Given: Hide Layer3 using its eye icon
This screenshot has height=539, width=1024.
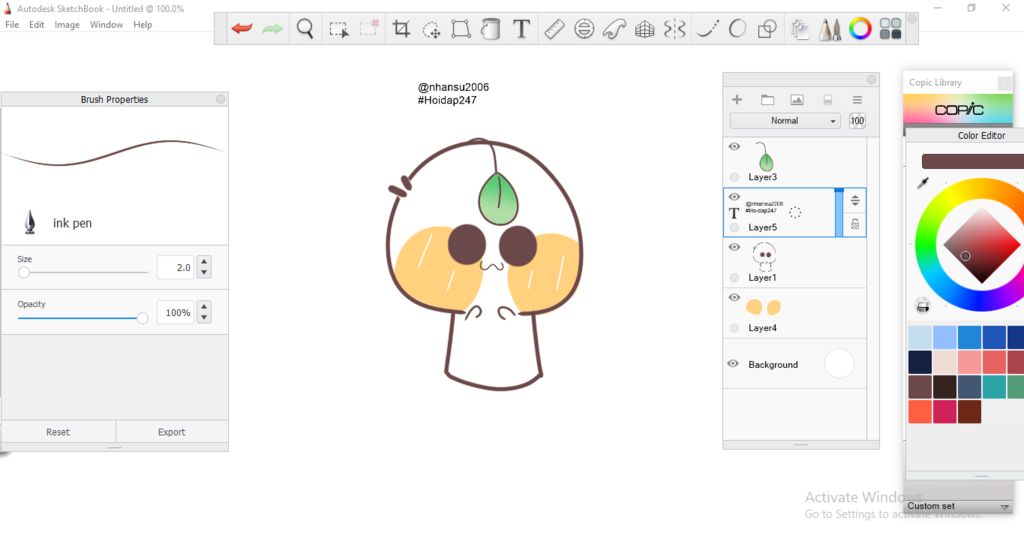Looking at the screenshot, I should (734, 146).
